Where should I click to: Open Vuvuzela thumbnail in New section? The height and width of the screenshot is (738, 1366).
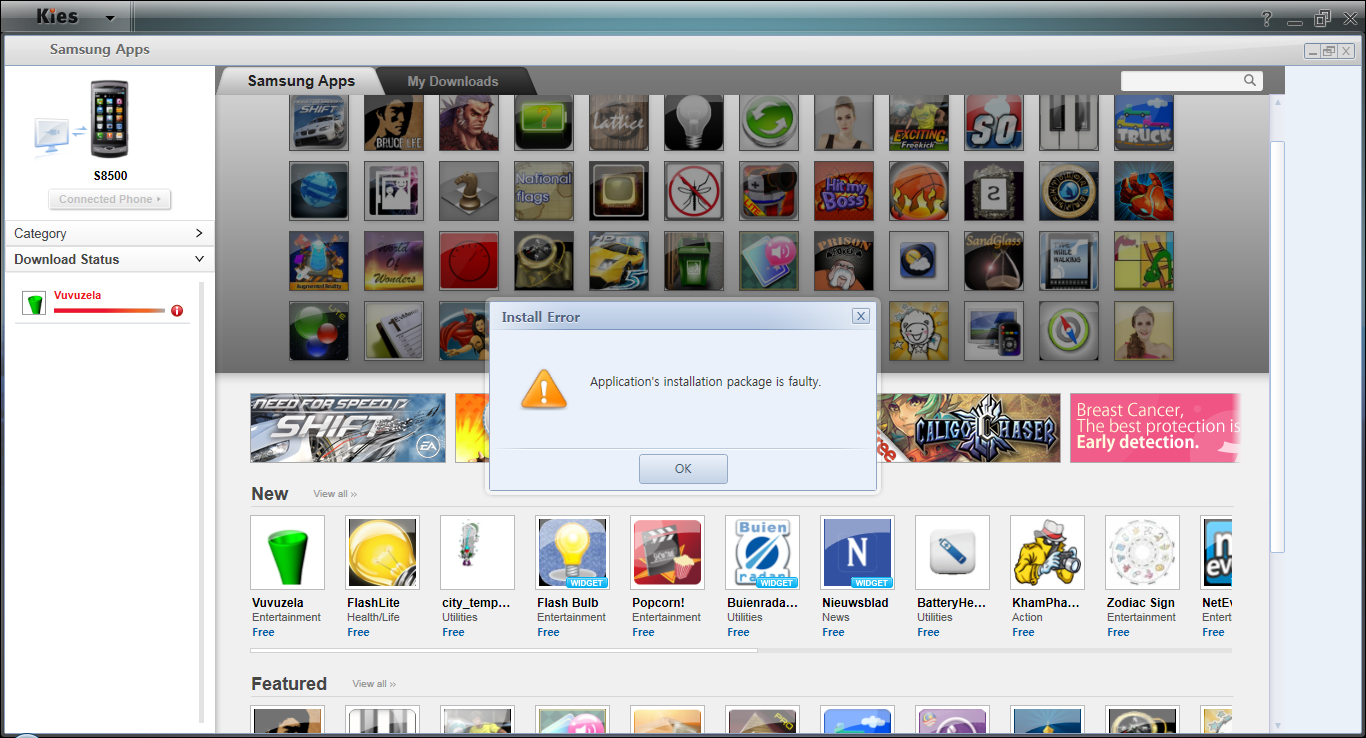click(x=288, y=553)
